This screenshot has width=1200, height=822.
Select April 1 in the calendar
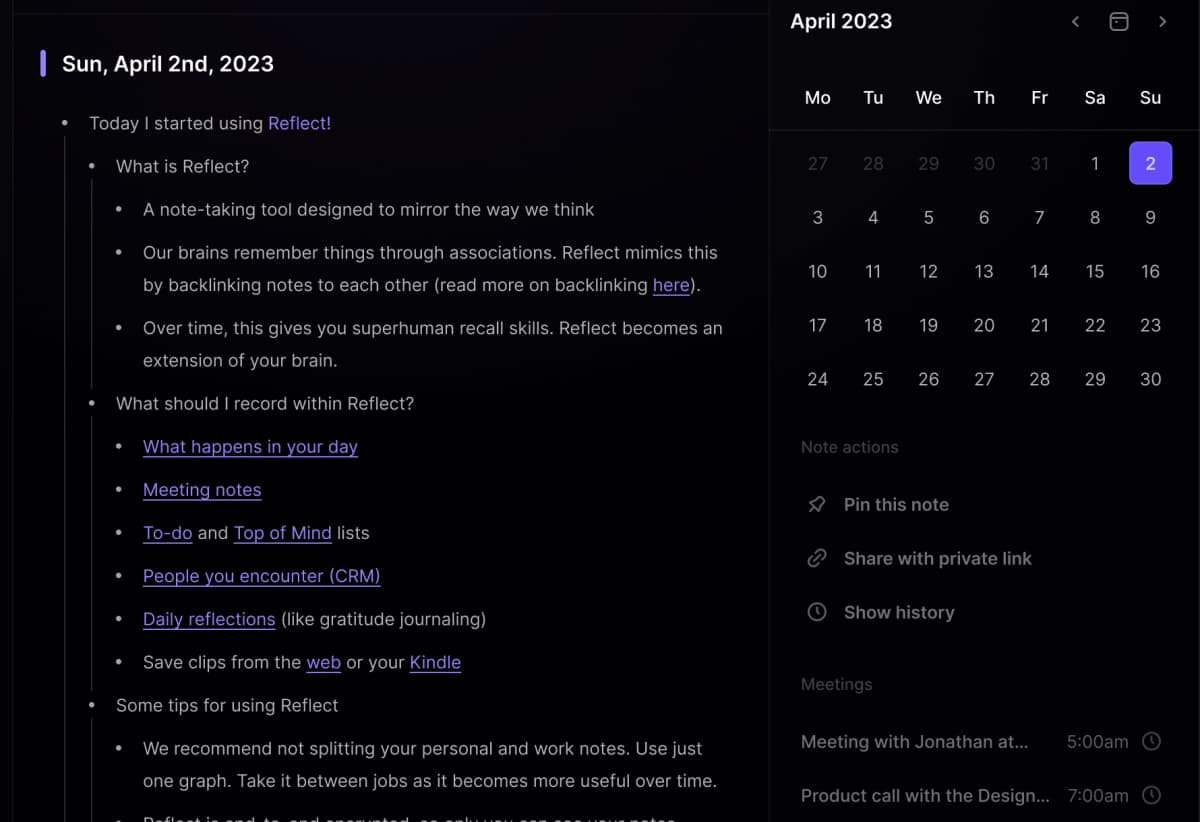tap(1095, 163)
